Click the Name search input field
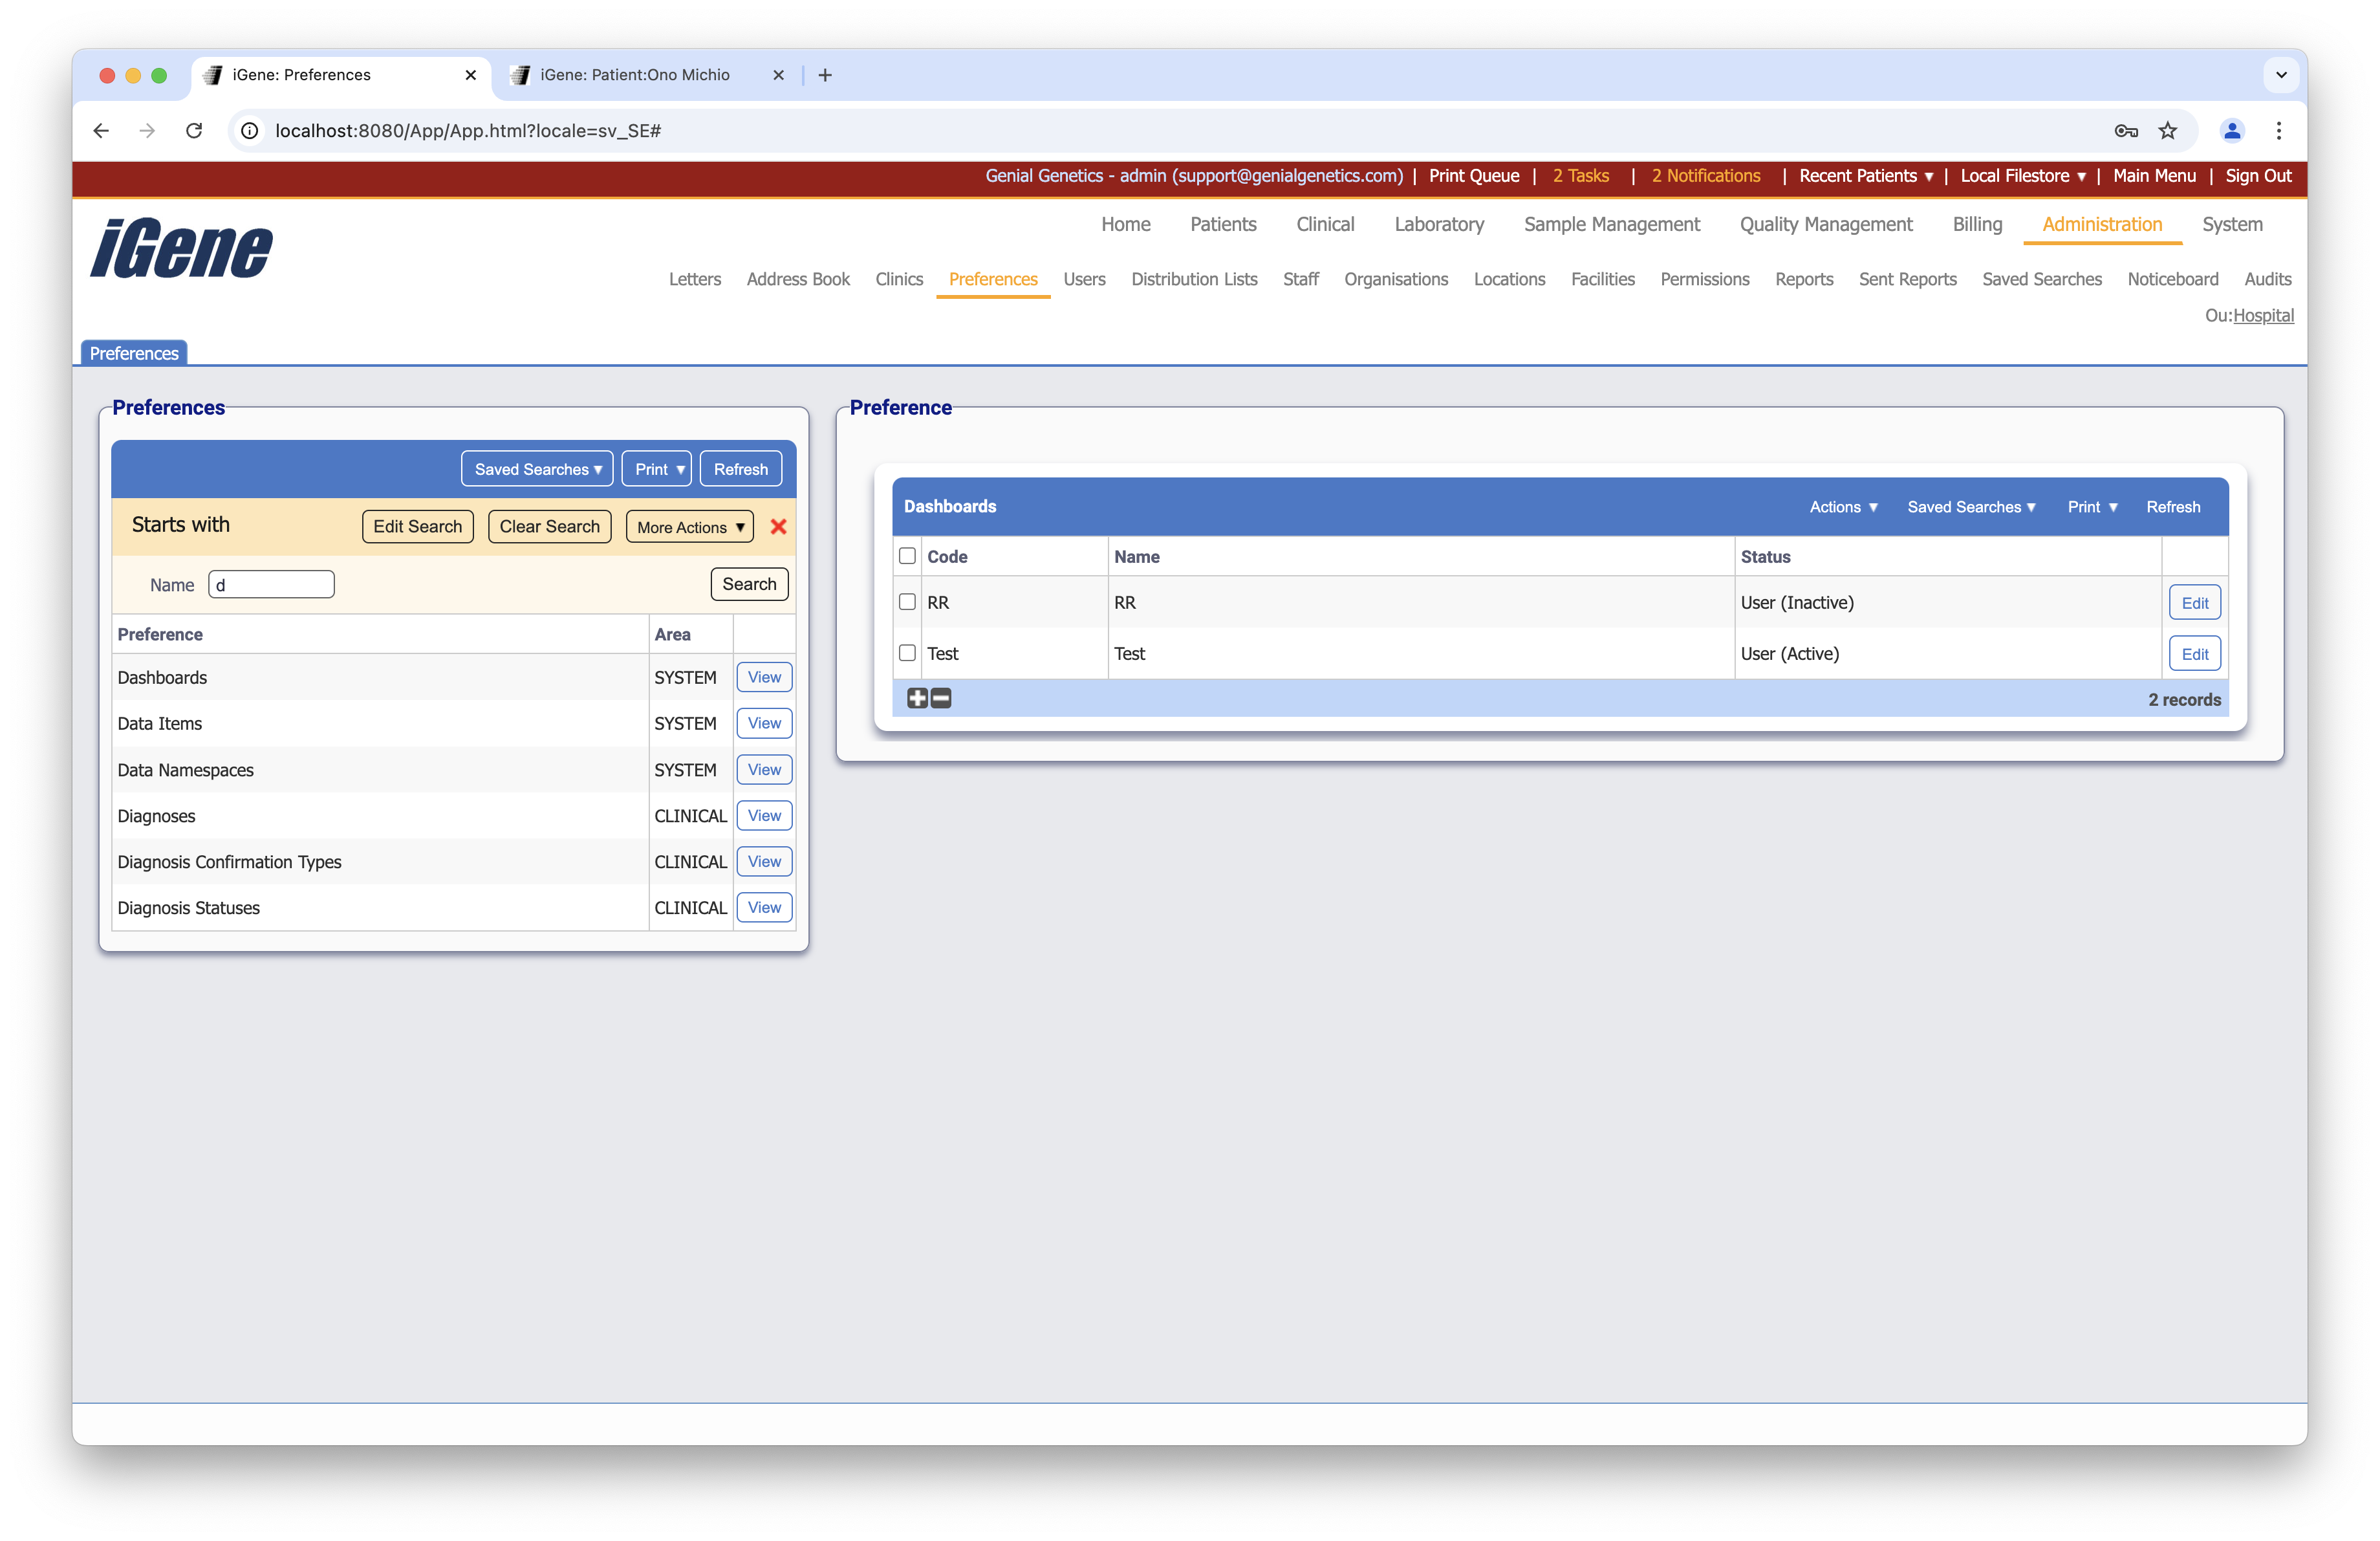The height and width of the screenshot is (1541, 2380). [270, 584]
